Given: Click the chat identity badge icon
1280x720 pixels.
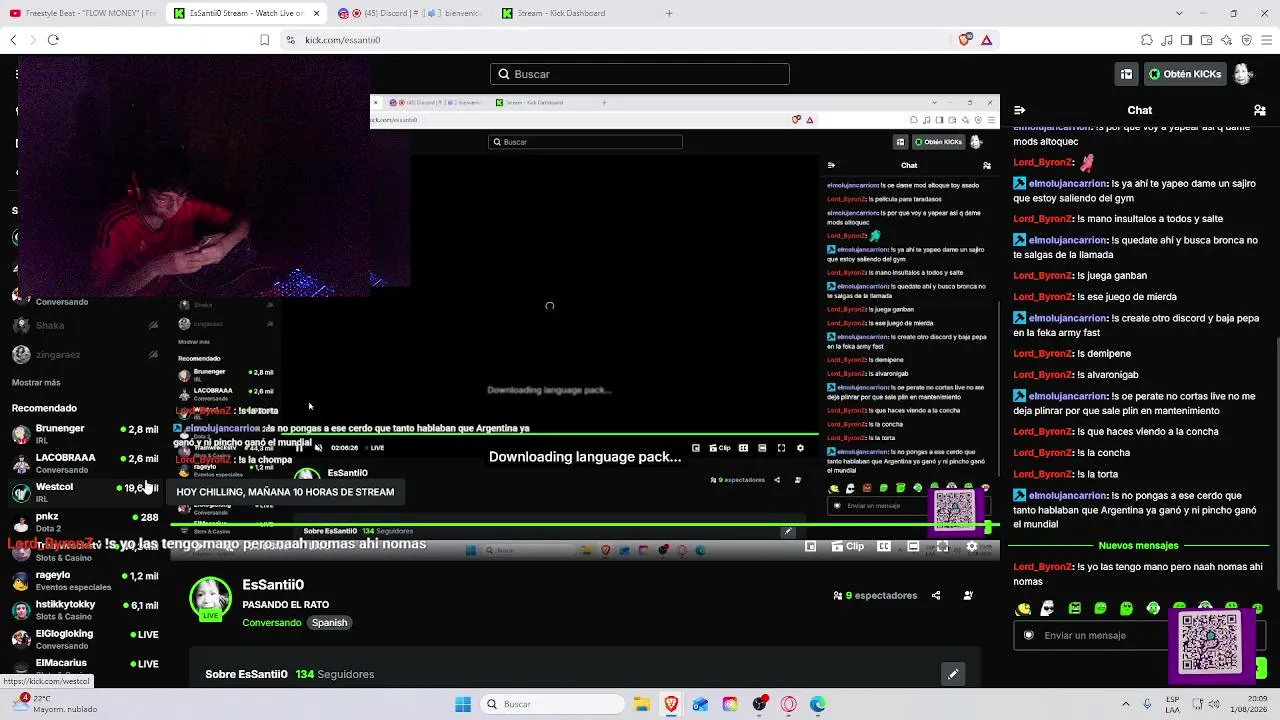Looking at the screenshot, I should [1028, 635].
